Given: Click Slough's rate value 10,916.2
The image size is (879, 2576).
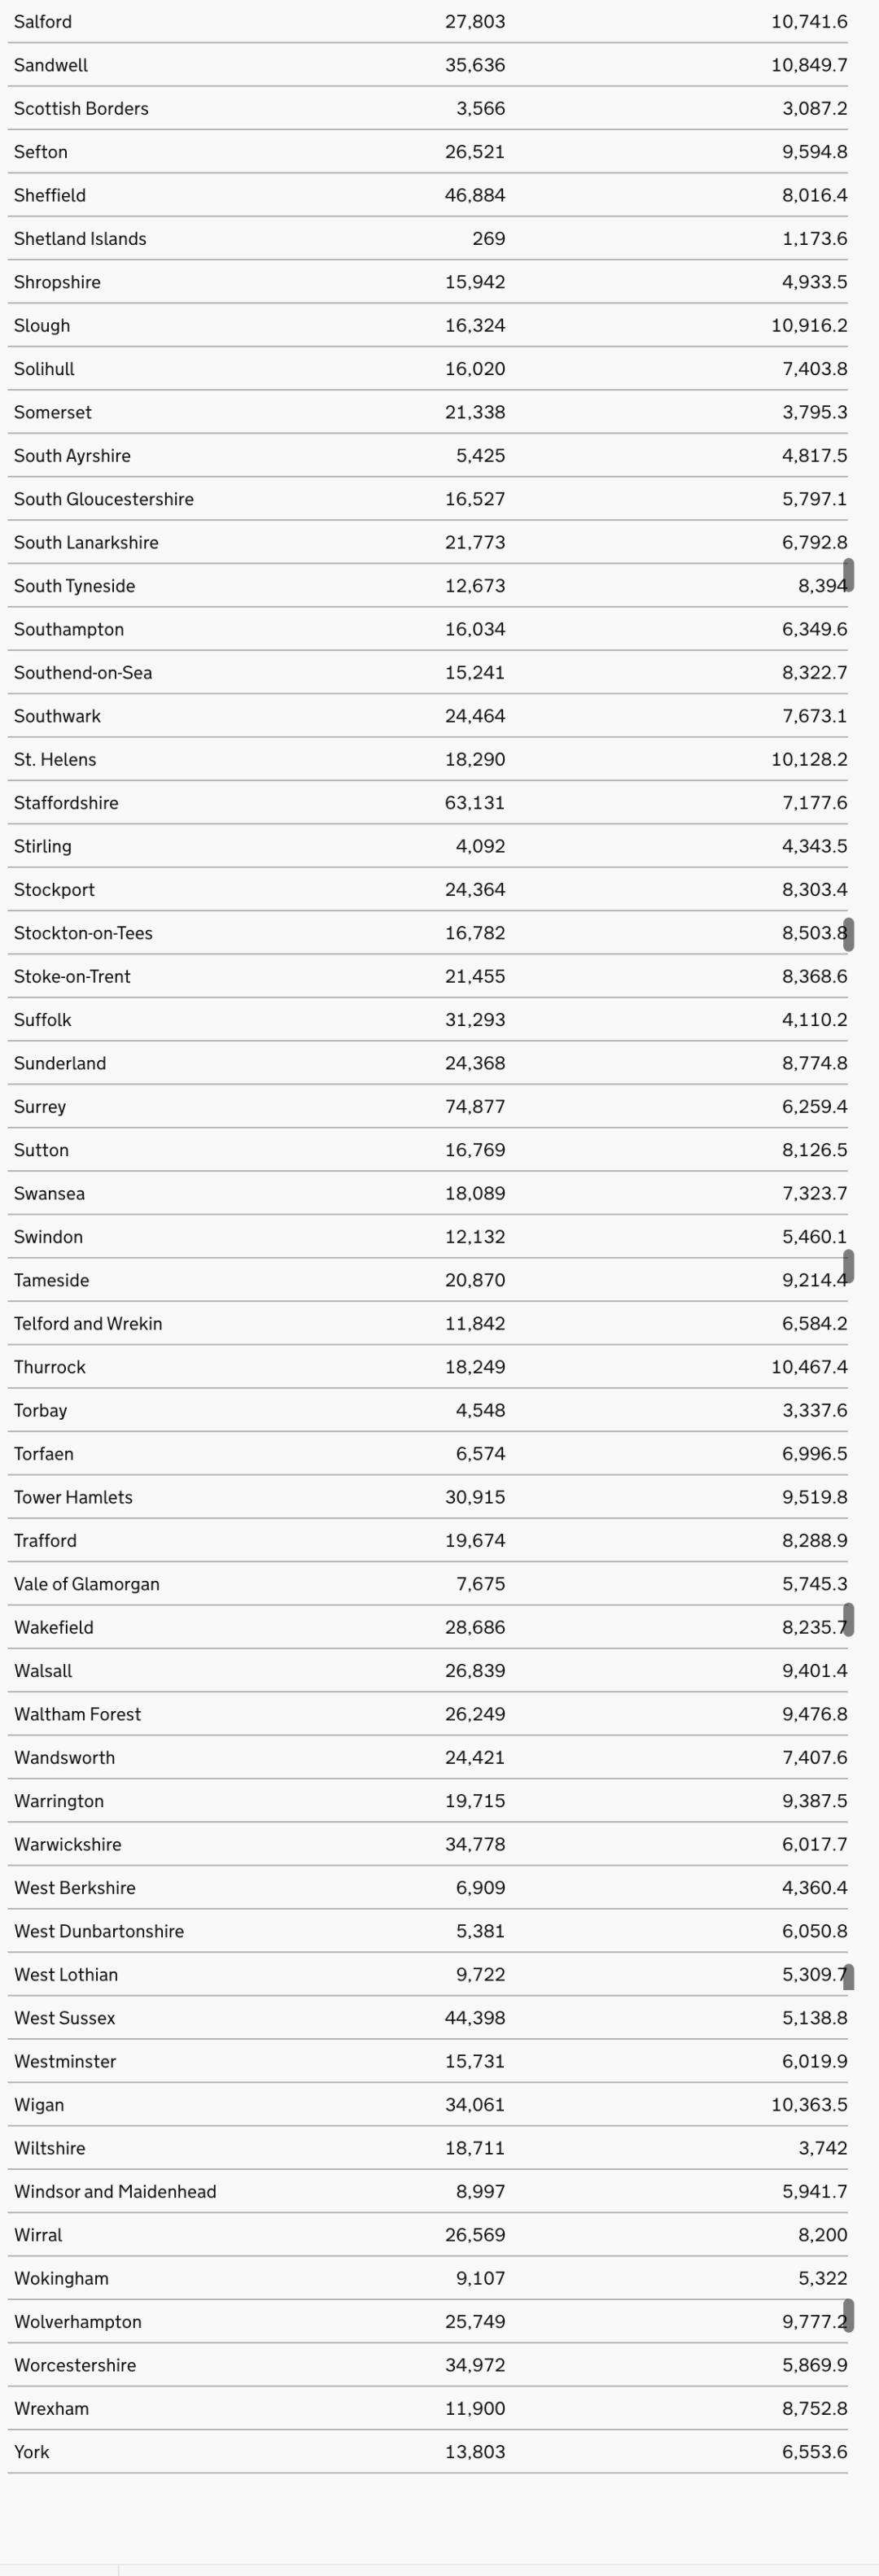Looking at the screenshot, I should [x=808, y=326].
